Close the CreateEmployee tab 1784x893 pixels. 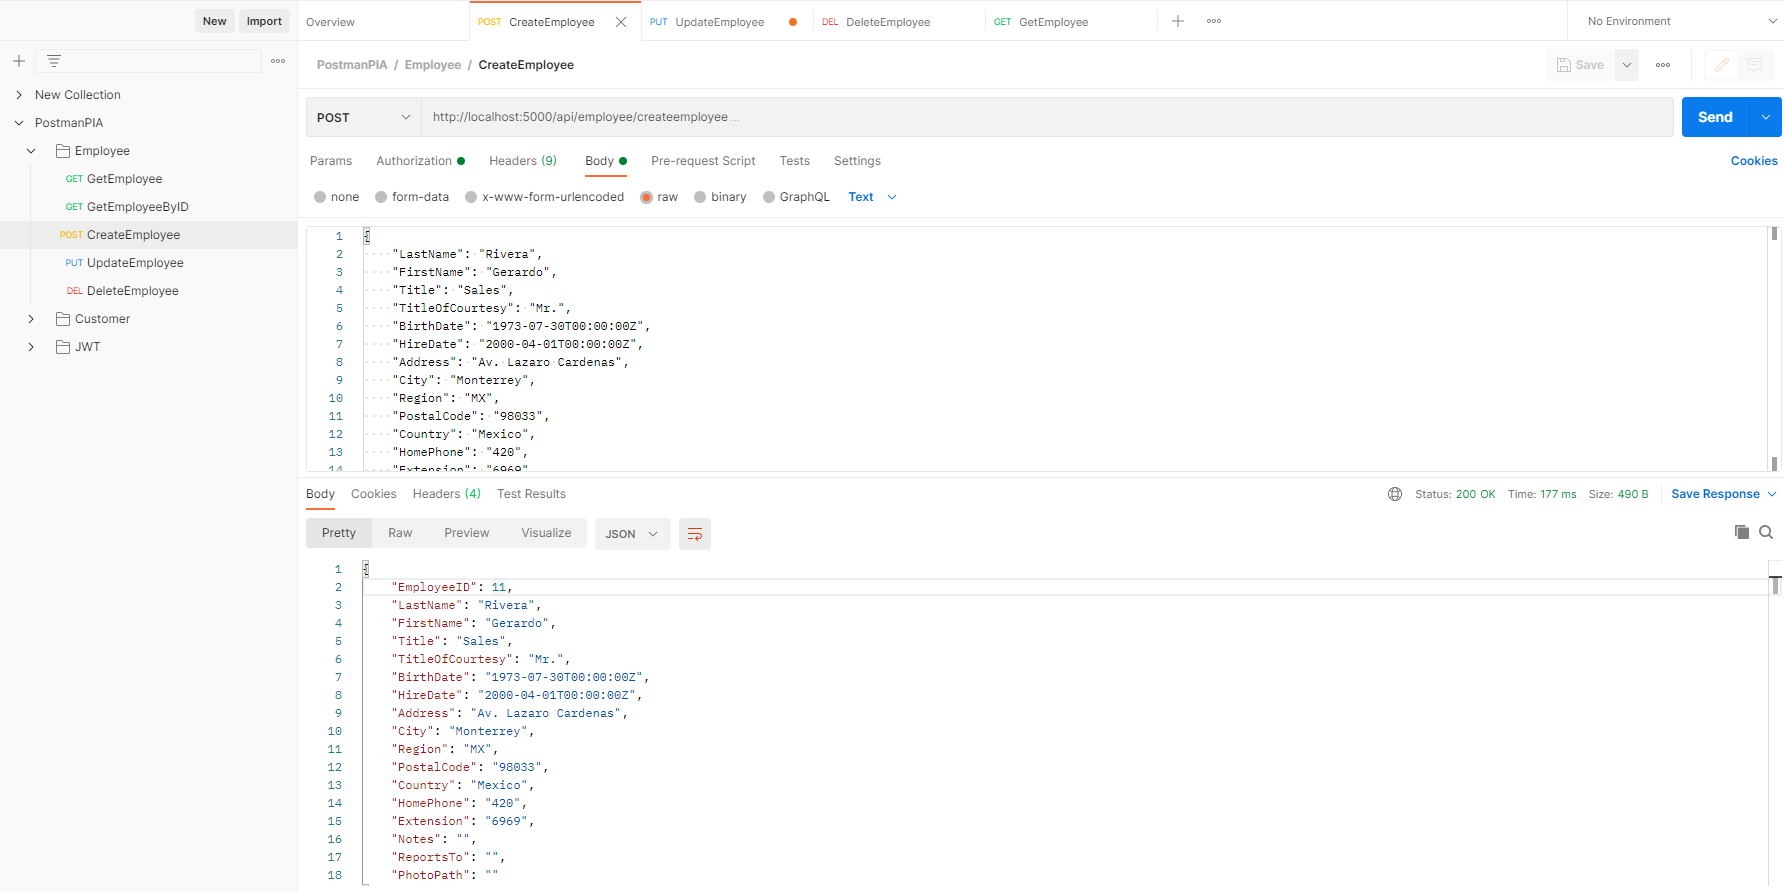pos(621,22)
